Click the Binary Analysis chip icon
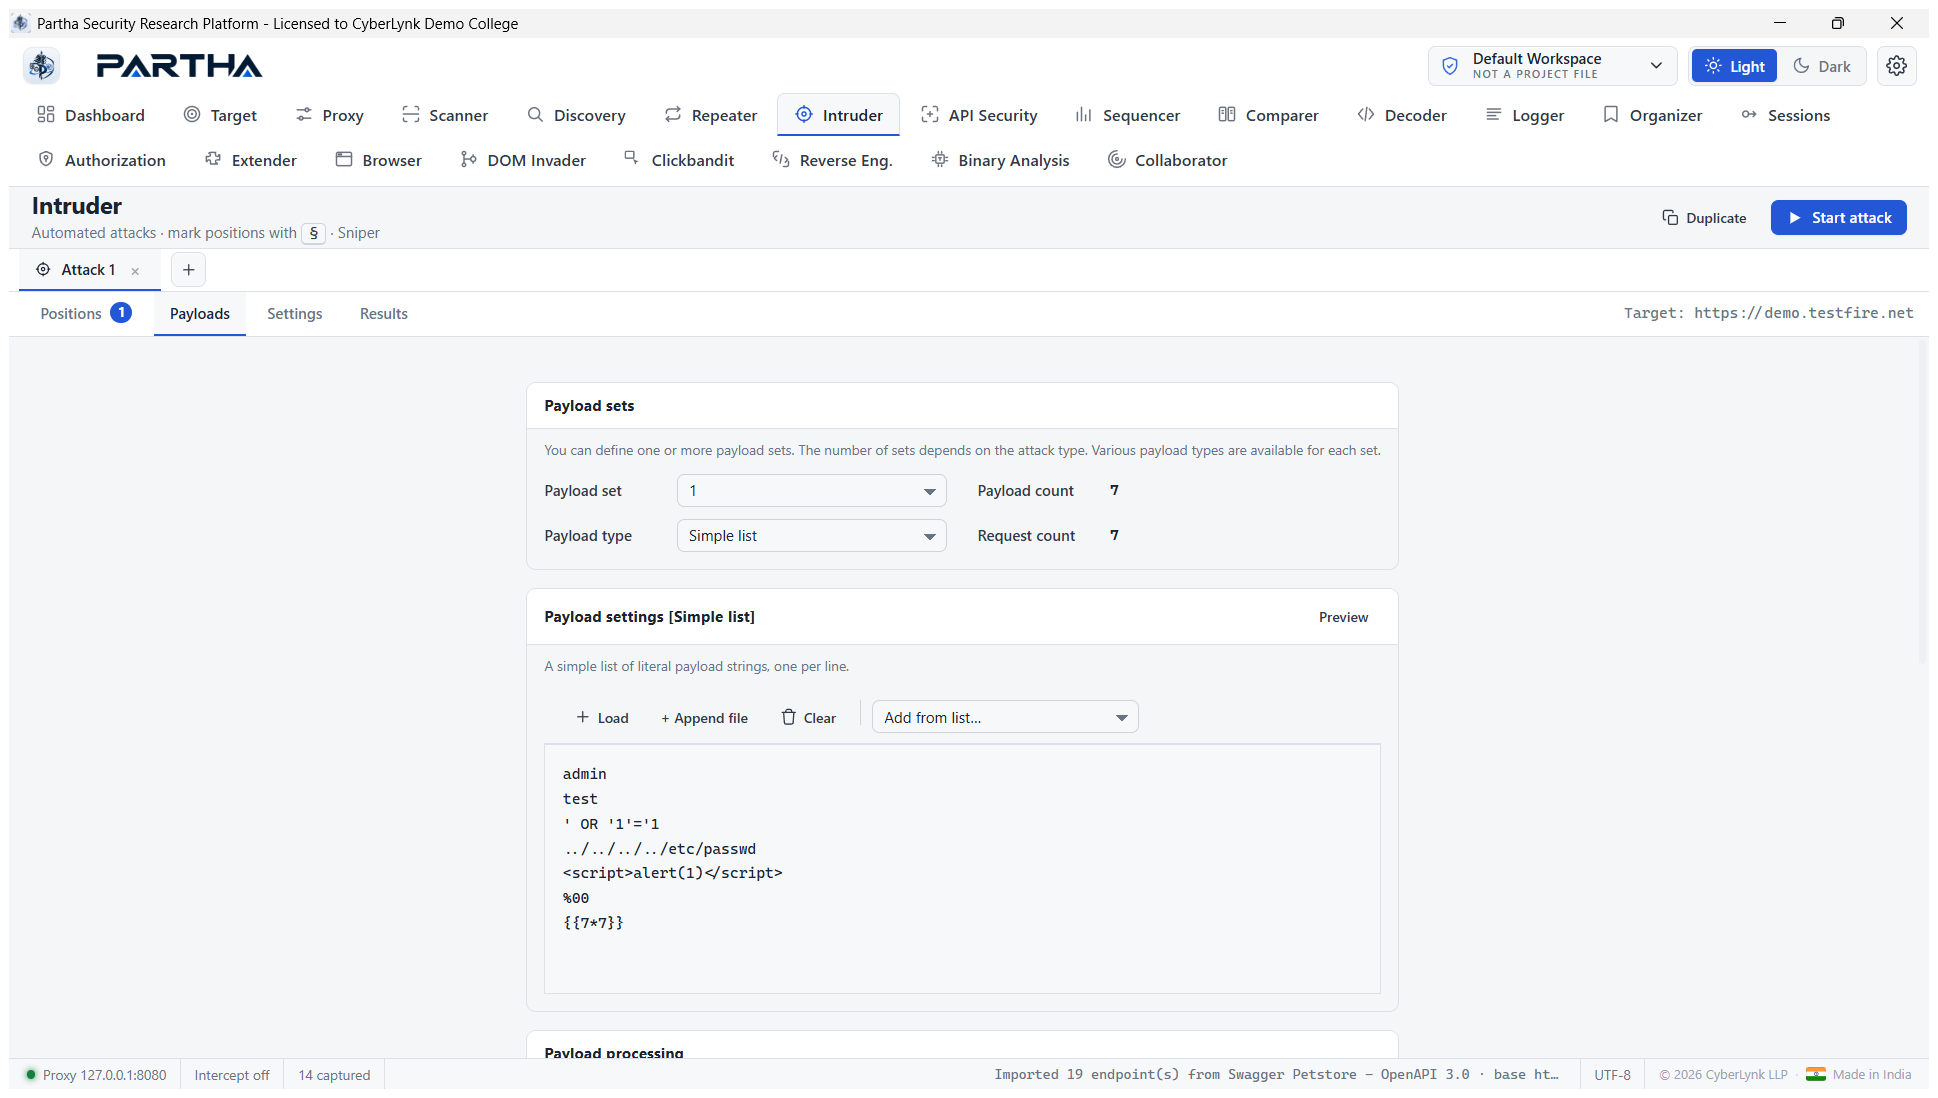The height and width of the screenshot is (1098, 1938). point(940,160)
